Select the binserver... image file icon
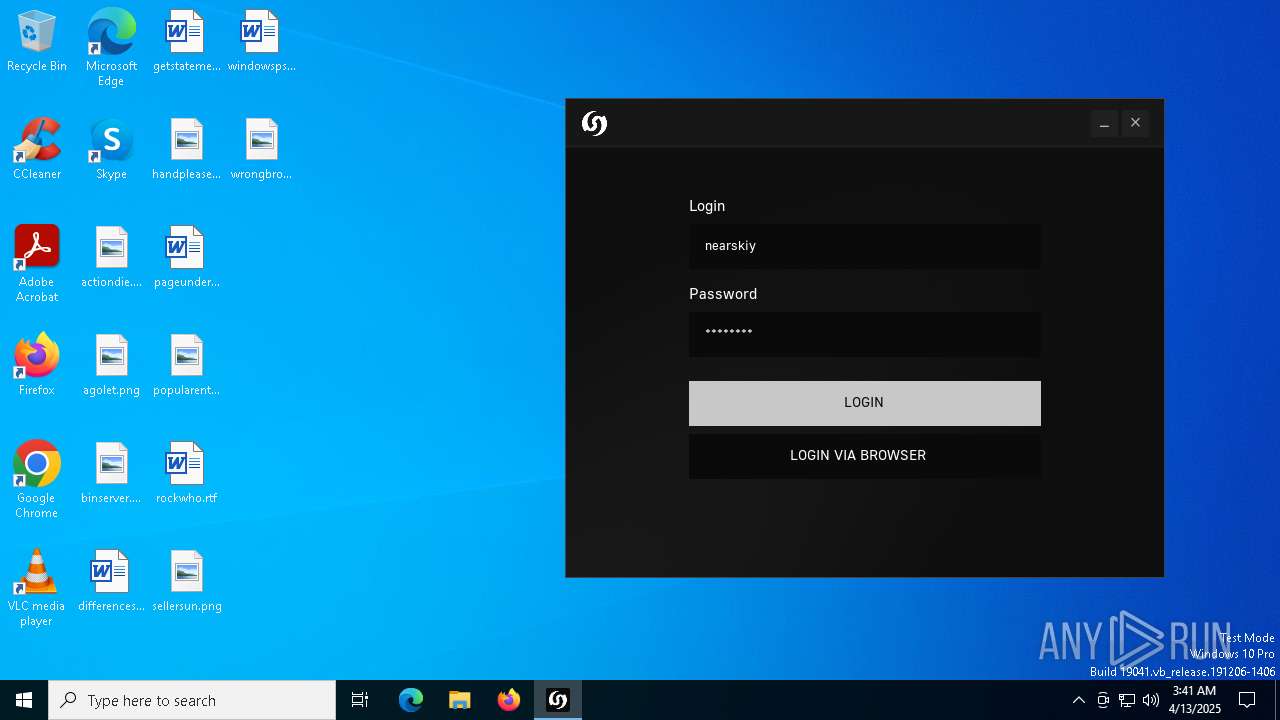Viewport: 1280px width, 720px height. coord(111,474)
